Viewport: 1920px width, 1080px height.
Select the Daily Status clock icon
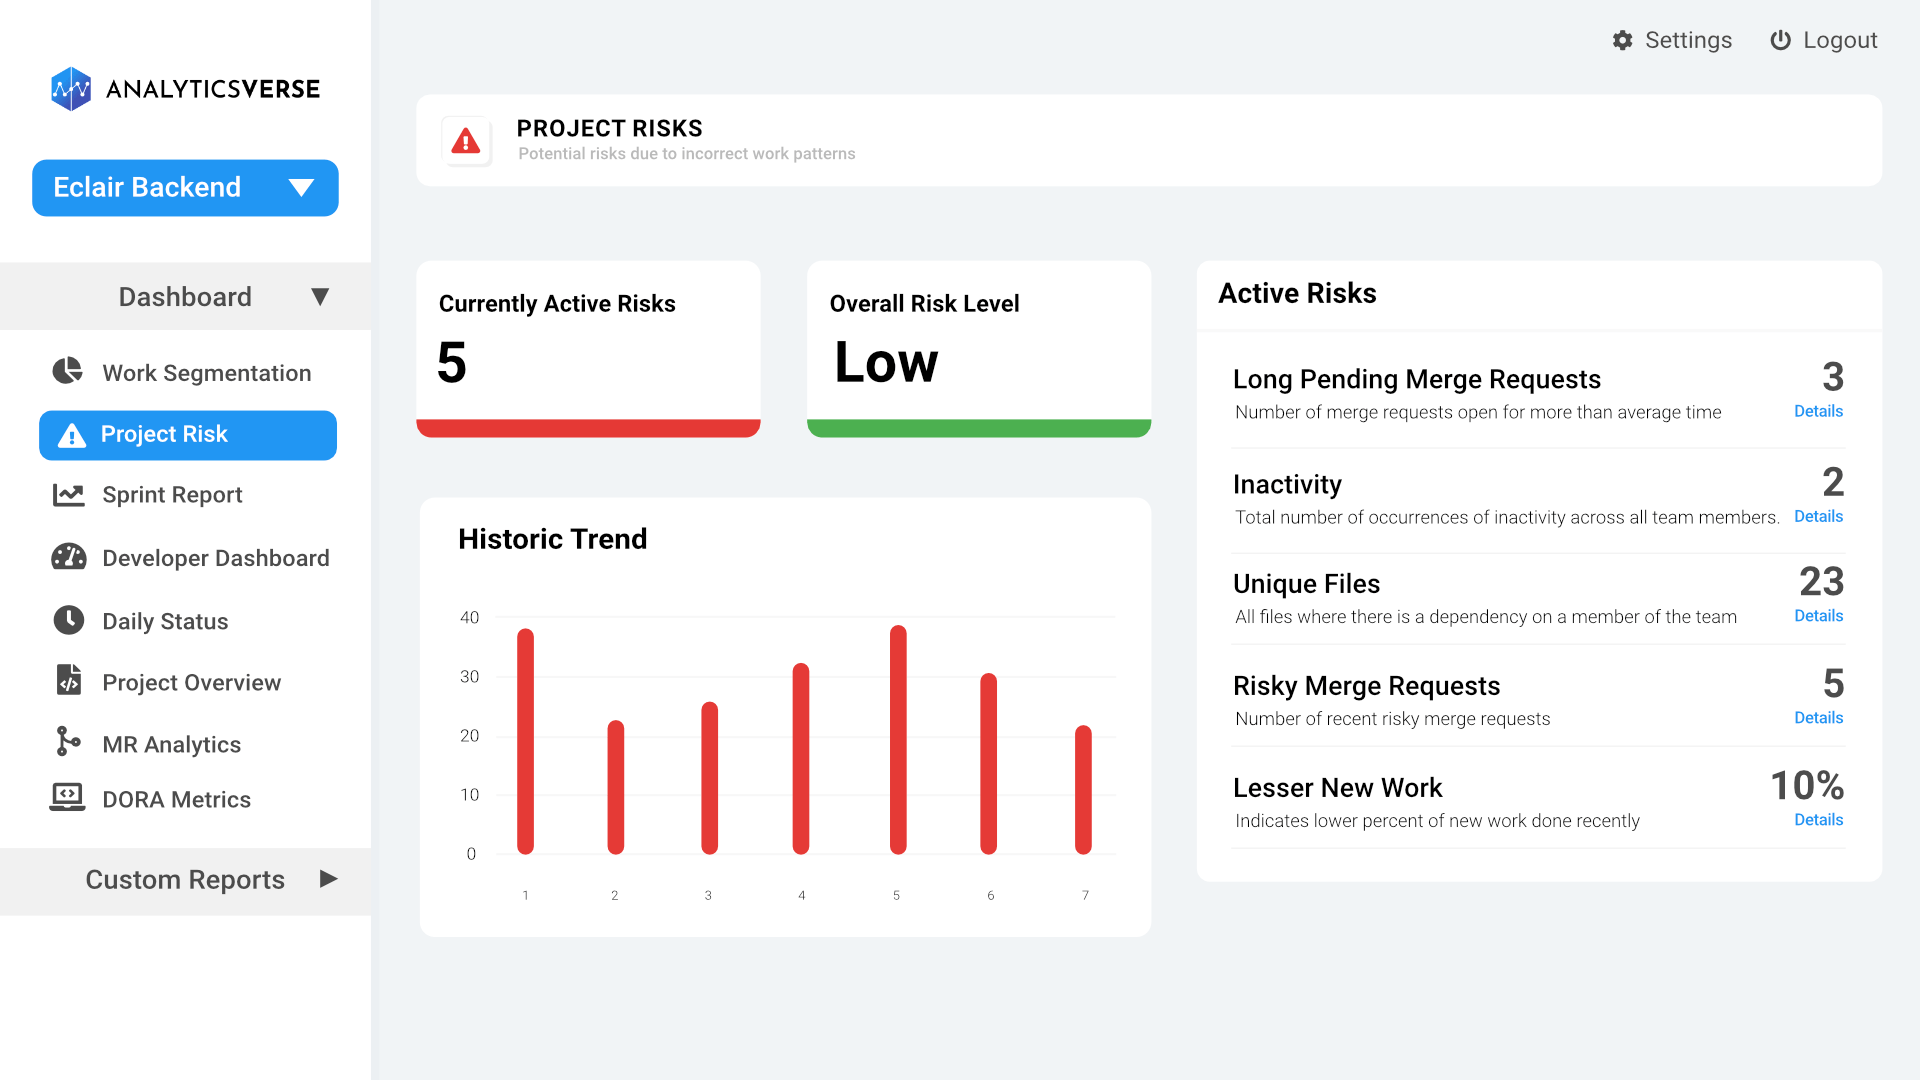(67, 620)
